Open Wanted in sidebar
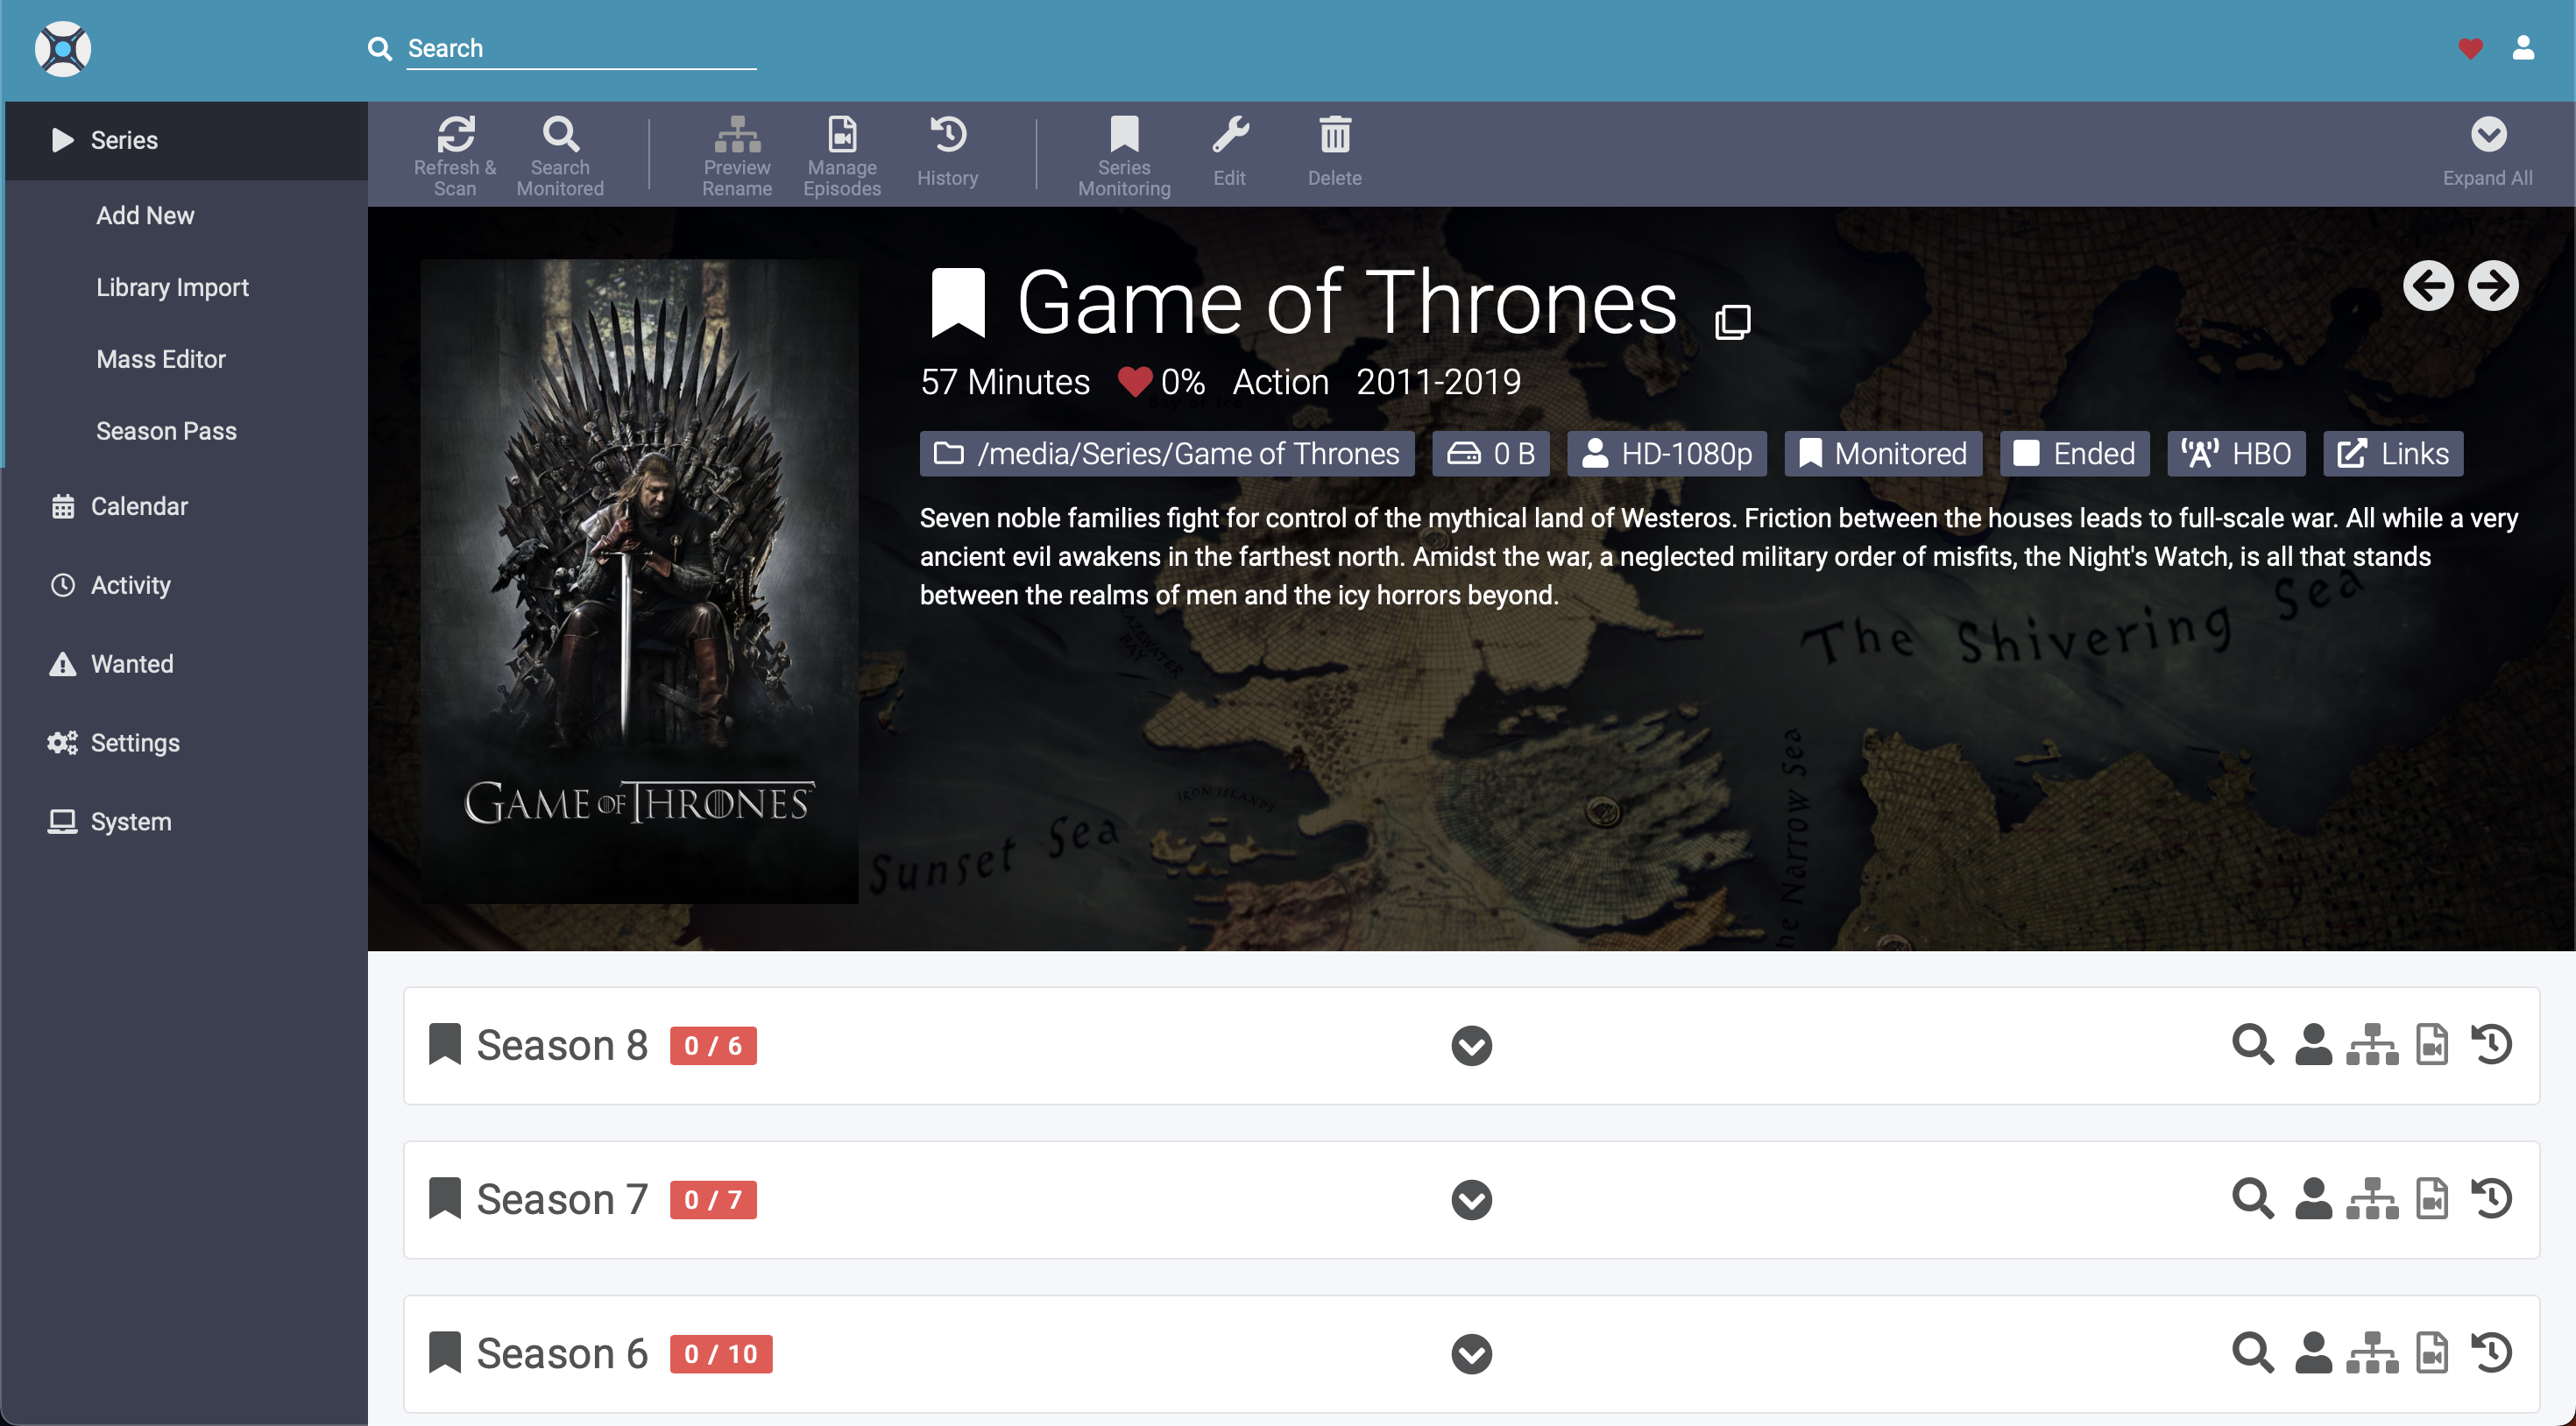Screen dimensions: 2576x1426 (x=186, y=664)
